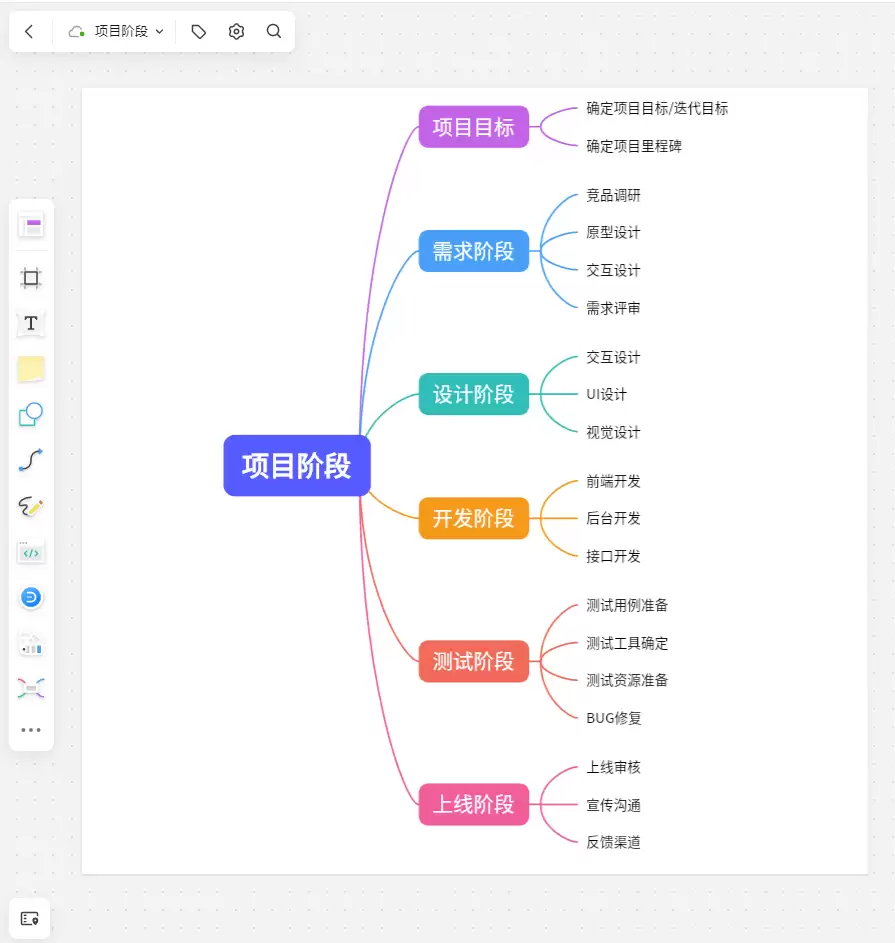Viewport: 895px width, 943px height.
Task: Open the 项目阶段 title dropdown
Action: 116,31
